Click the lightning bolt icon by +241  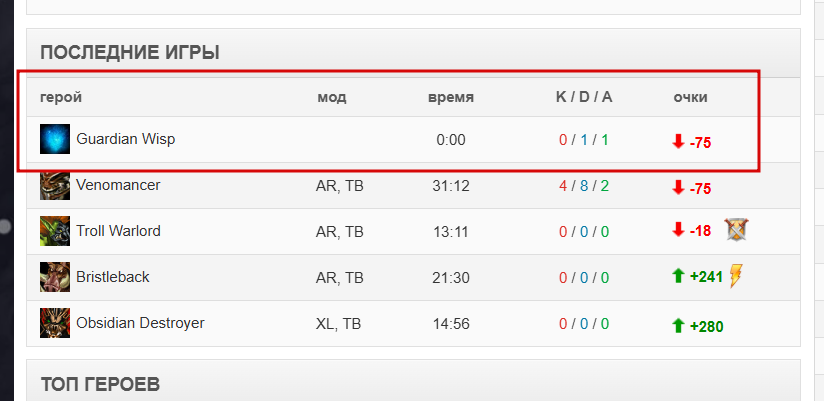(x=736, y=276)
